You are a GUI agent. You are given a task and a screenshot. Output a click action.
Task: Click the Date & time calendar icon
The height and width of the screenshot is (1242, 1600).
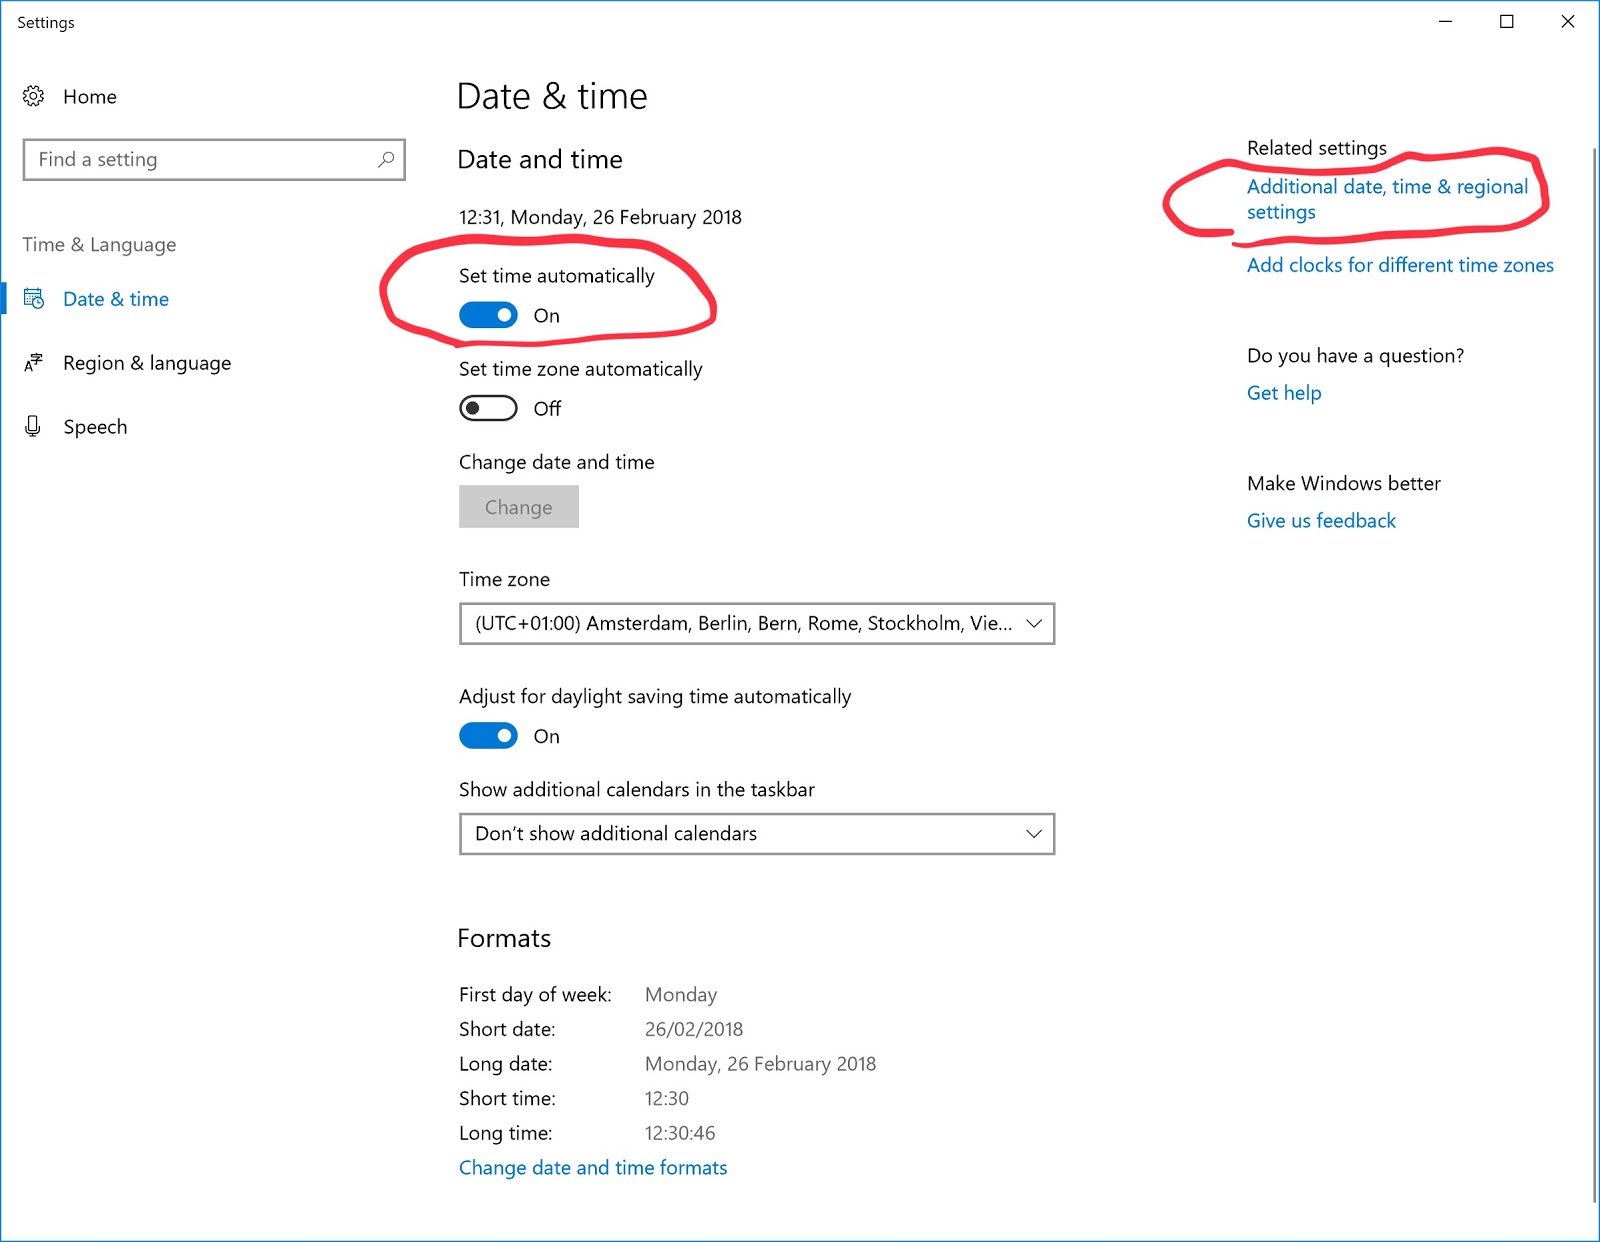[34, 299]
